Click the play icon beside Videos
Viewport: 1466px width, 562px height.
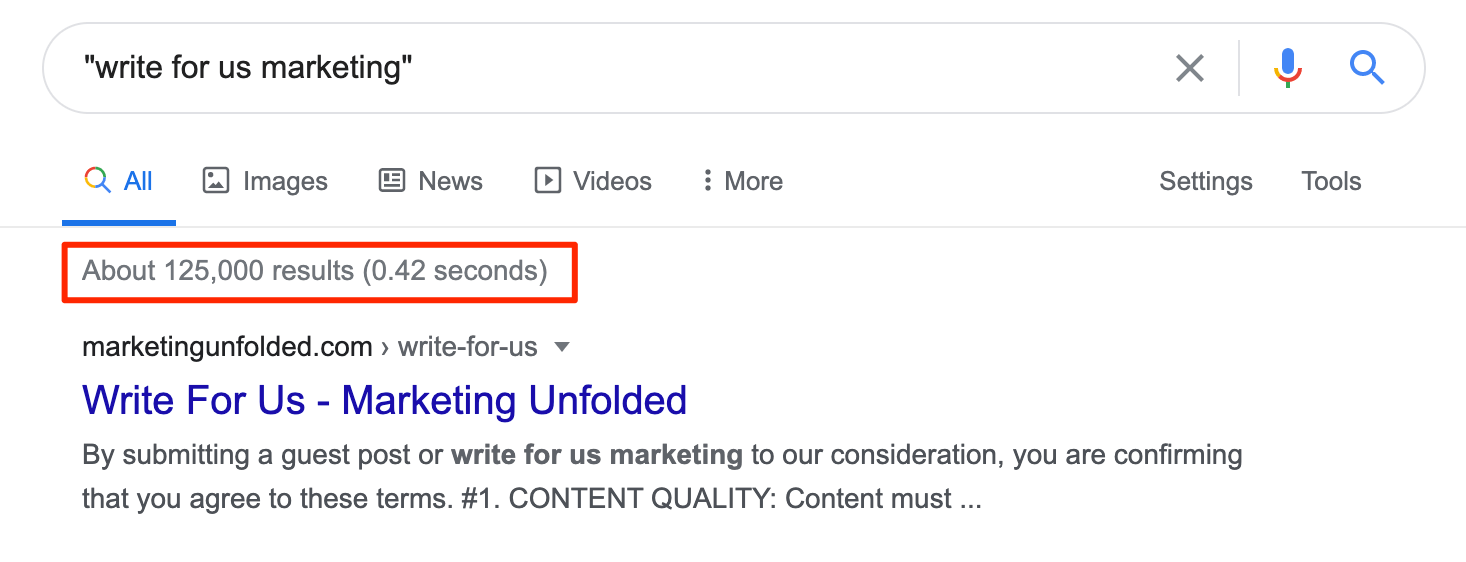point(547,181)
